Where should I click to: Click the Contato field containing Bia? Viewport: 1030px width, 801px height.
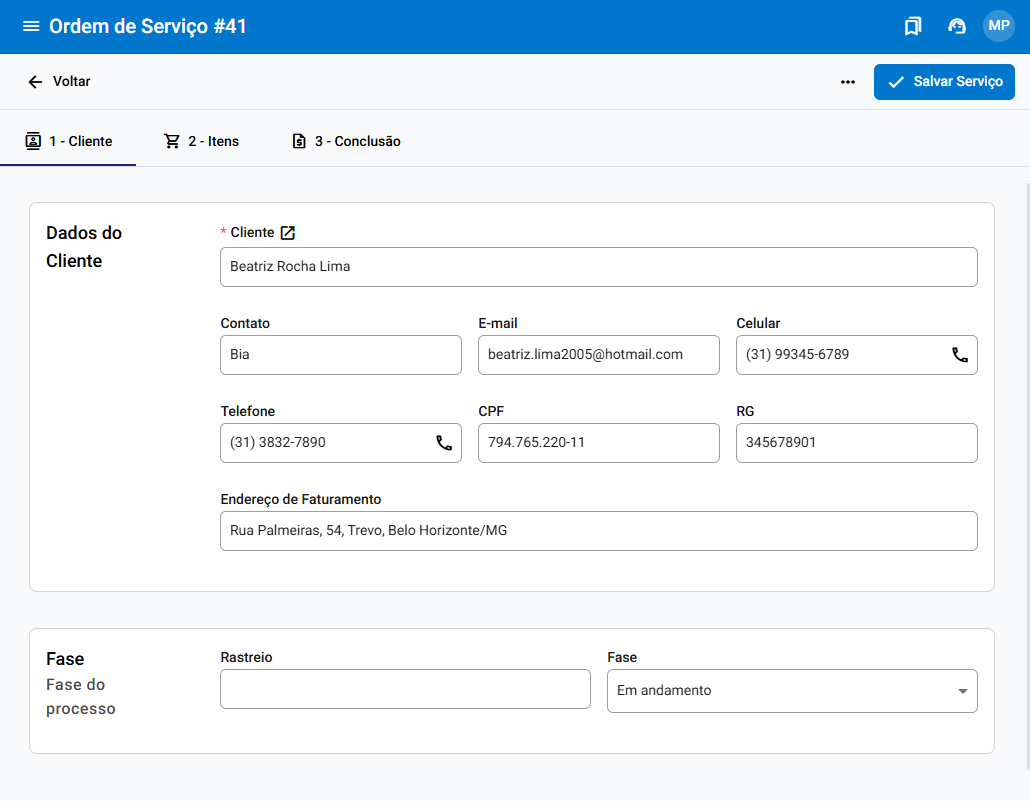coord(340,355)
